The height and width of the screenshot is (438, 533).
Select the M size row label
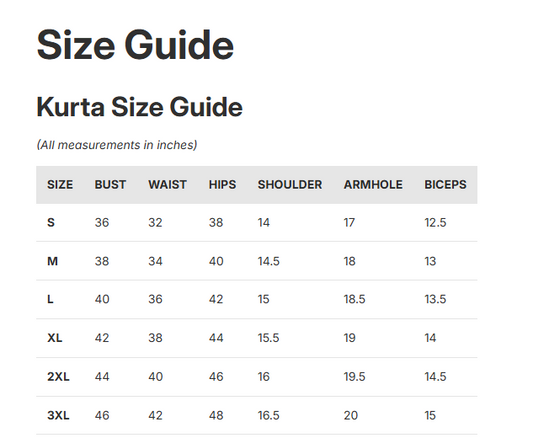click(x=52, y=261)
